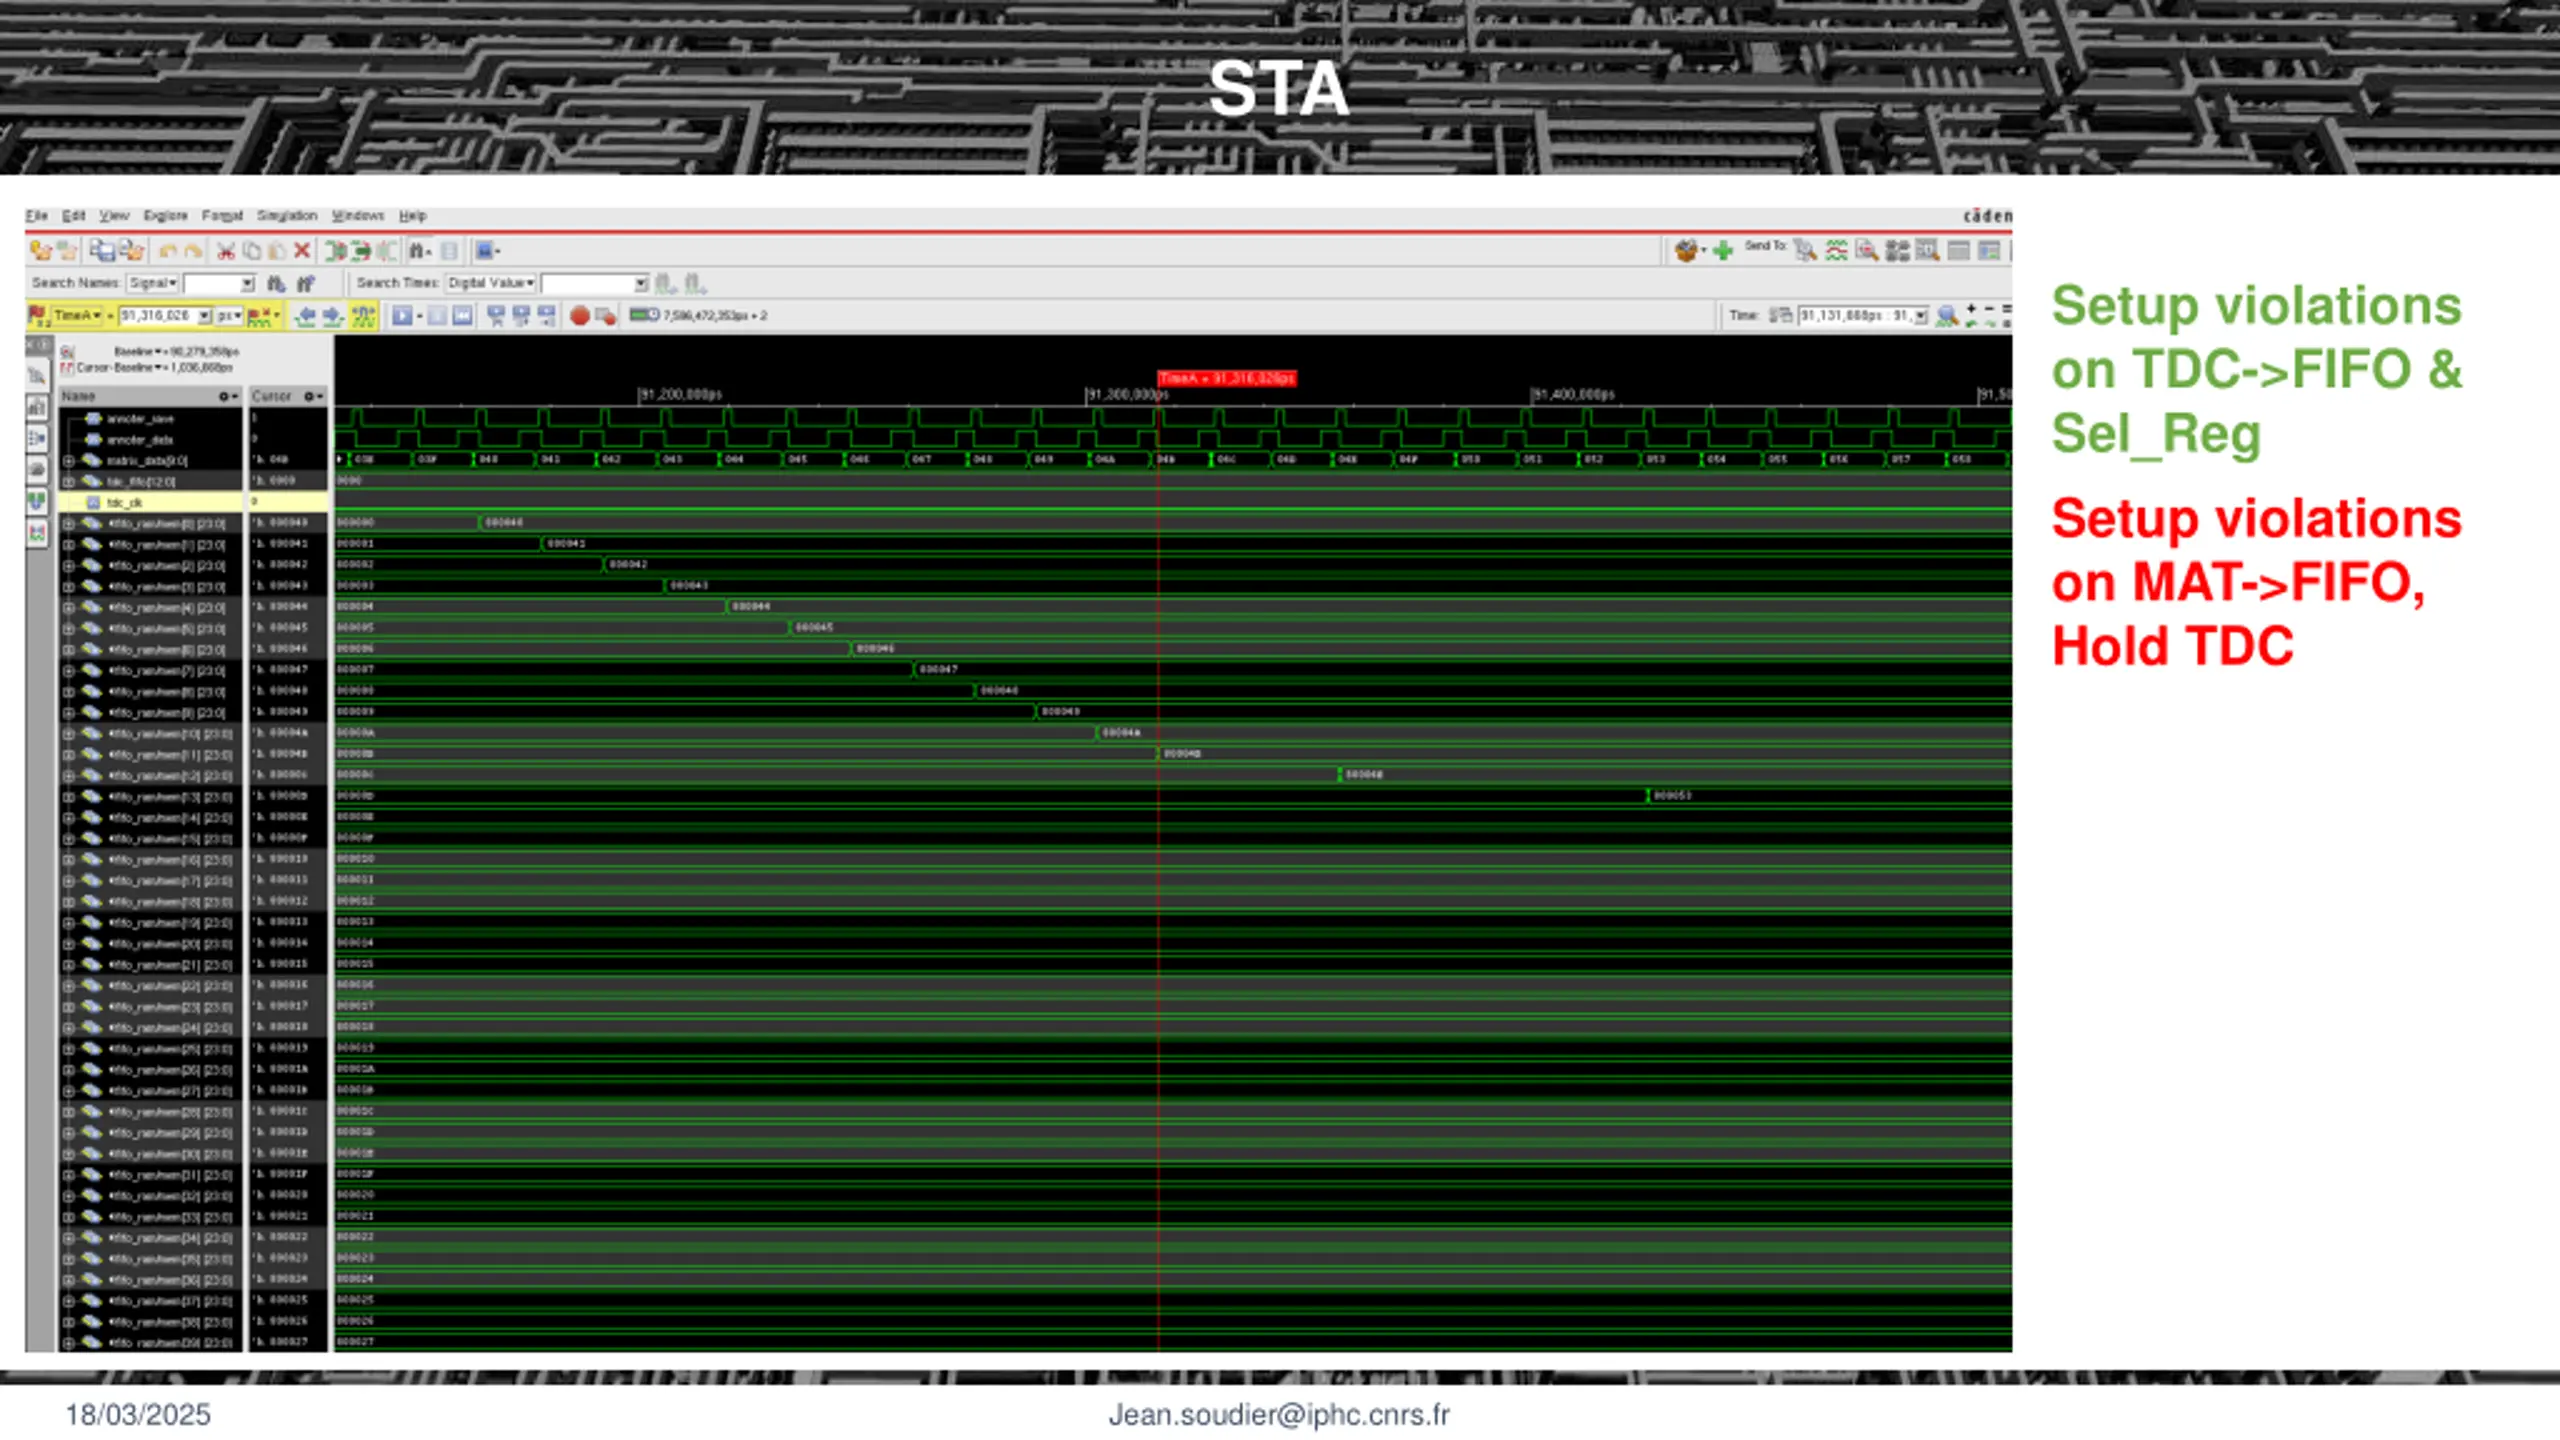Open the Edit menu
Viewport: 2560px width, 1440px height.
pos(74,215)
